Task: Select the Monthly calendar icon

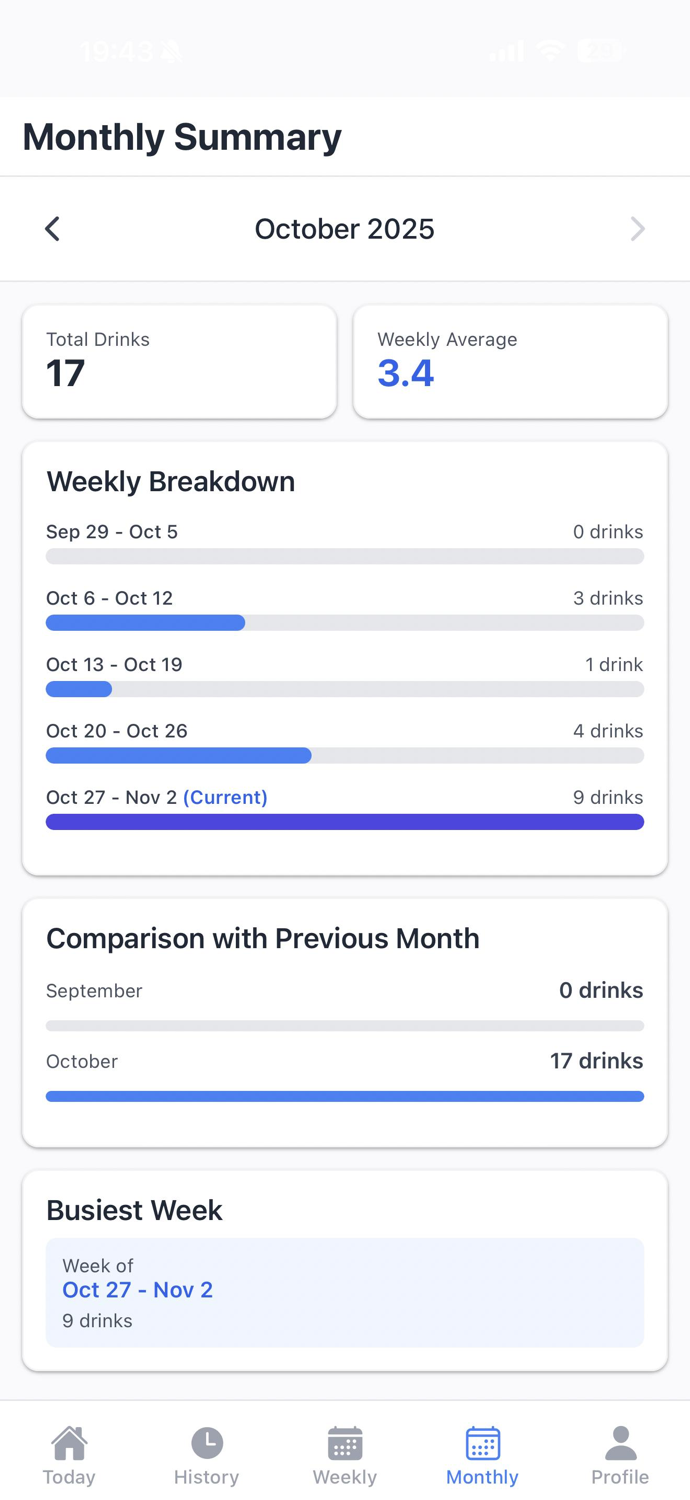Action: tap(482, 1442)
